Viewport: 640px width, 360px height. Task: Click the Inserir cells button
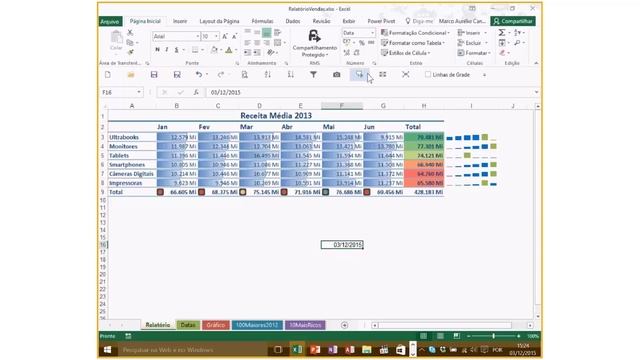pos(472,33)
